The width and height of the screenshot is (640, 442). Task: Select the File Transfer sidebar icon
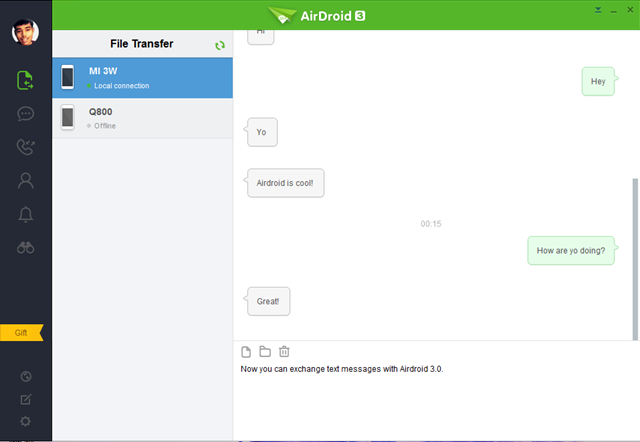[x=25, y=80]
